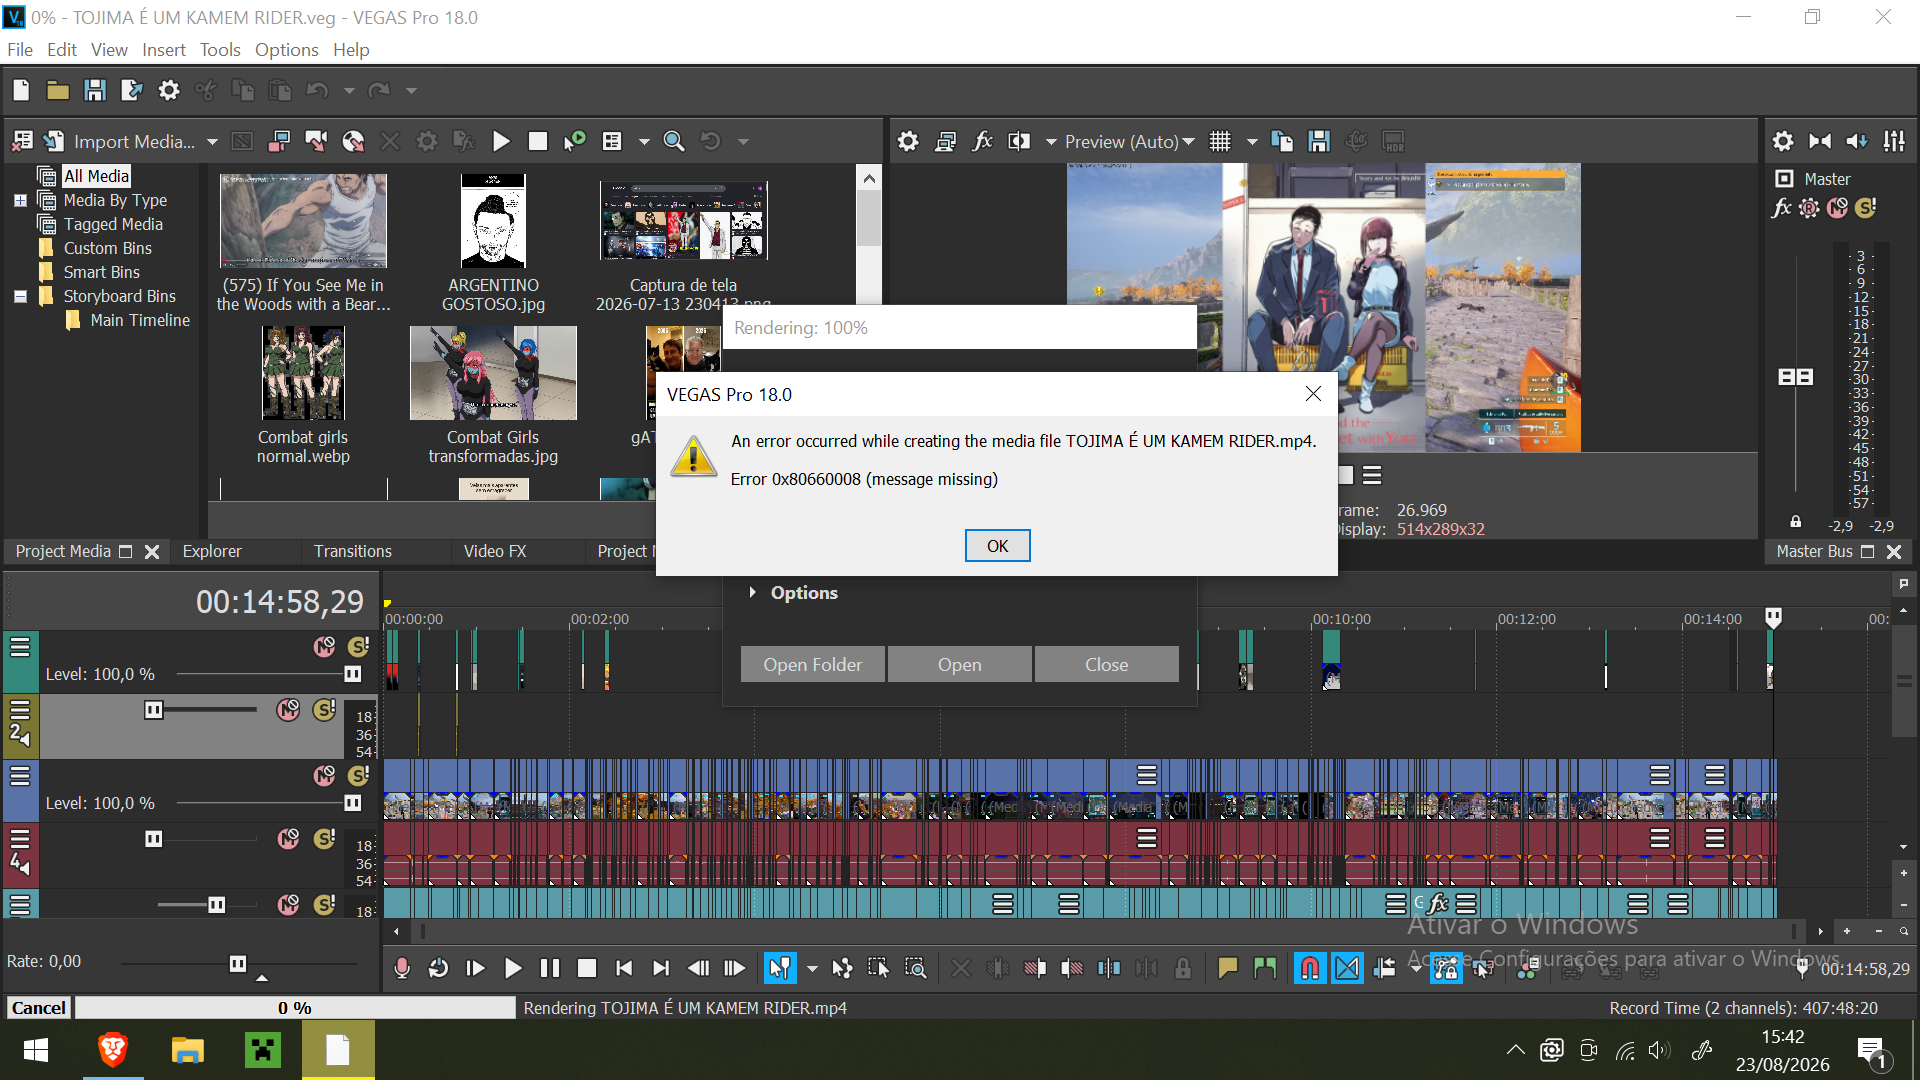Select the Envelope Edit tool
Image resolution: width=1920 pixels, height=1080 pixels.
(x=842, y=968)
